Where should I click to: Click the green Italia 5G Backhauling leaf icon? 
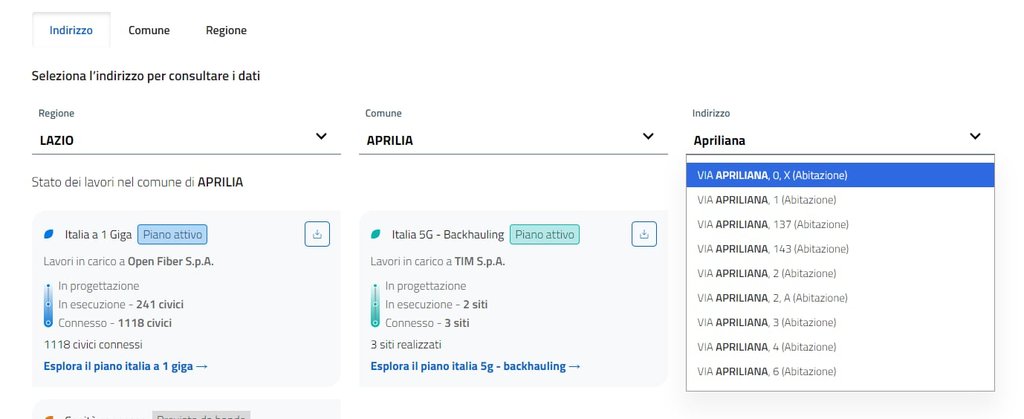pyautogui.click(x=375, y=235)
